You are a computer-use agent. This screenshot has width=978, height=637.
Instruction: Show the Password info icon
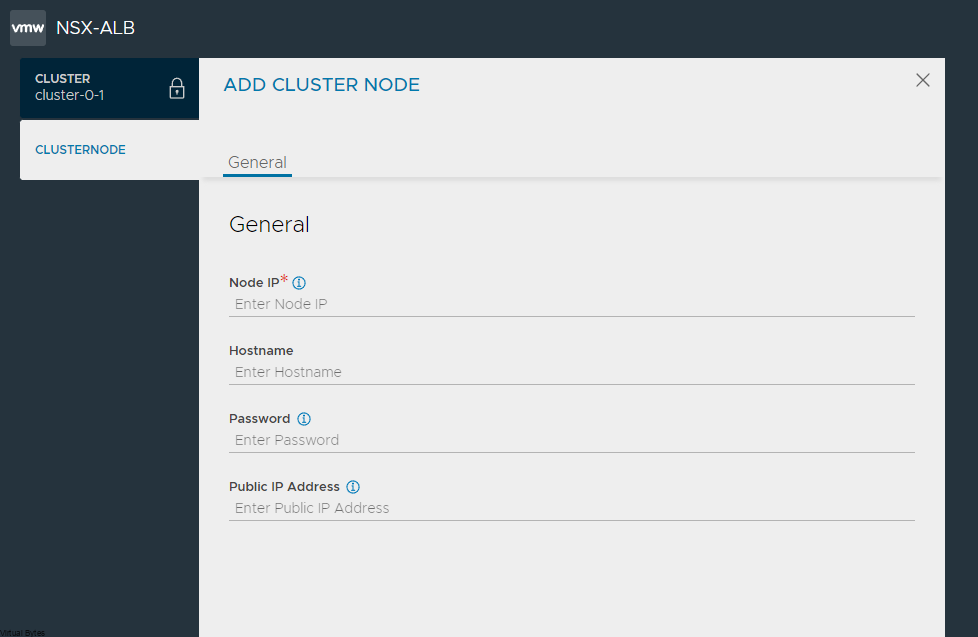[304, 419]
